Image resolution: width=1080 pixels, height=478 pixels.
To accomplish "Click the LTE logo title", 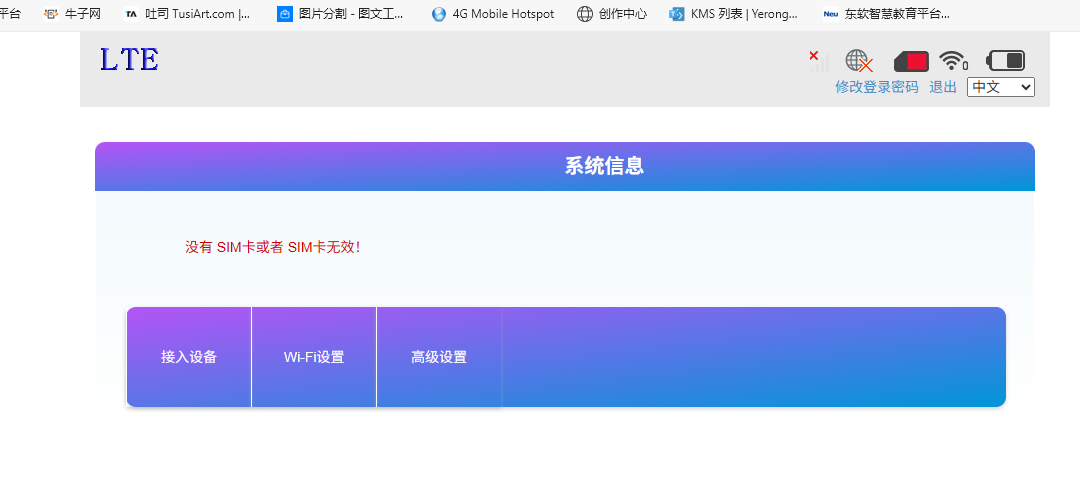I will pos(129,60).
